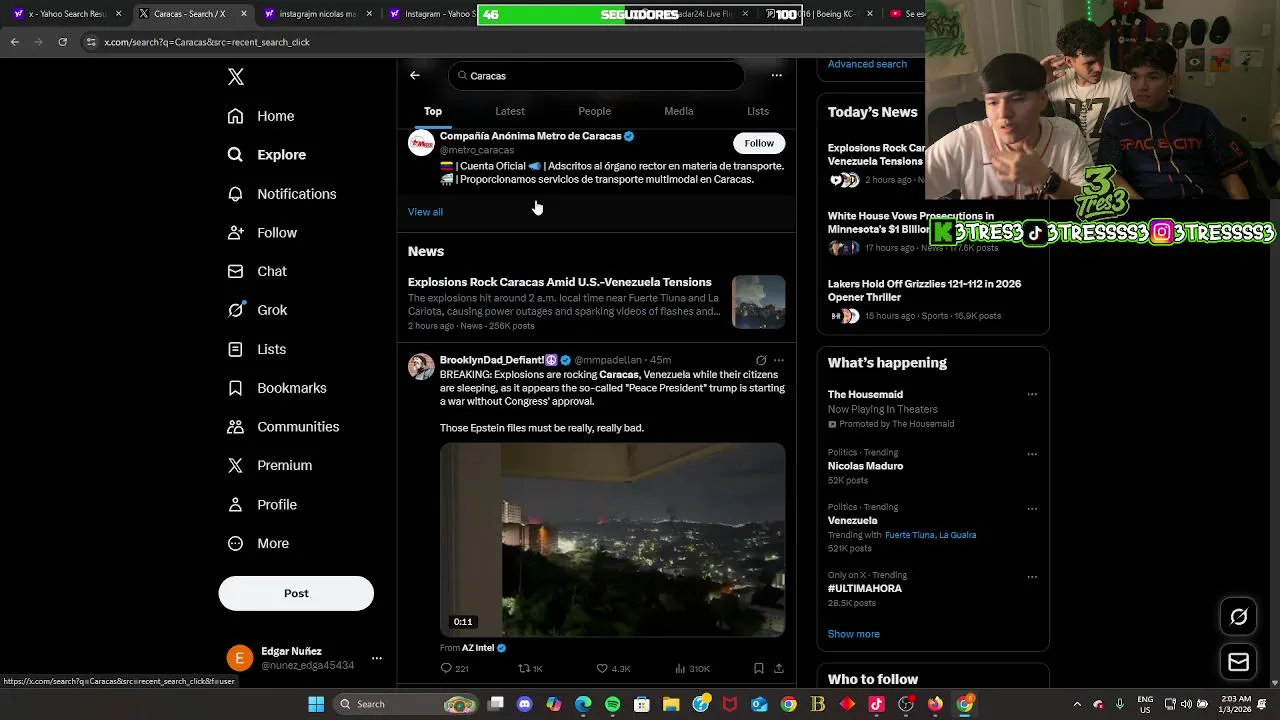Reply to BrooklynDad_Defiant post
Image resolution: width=1280 pixels, height=720 pixels.
(454, 668)
